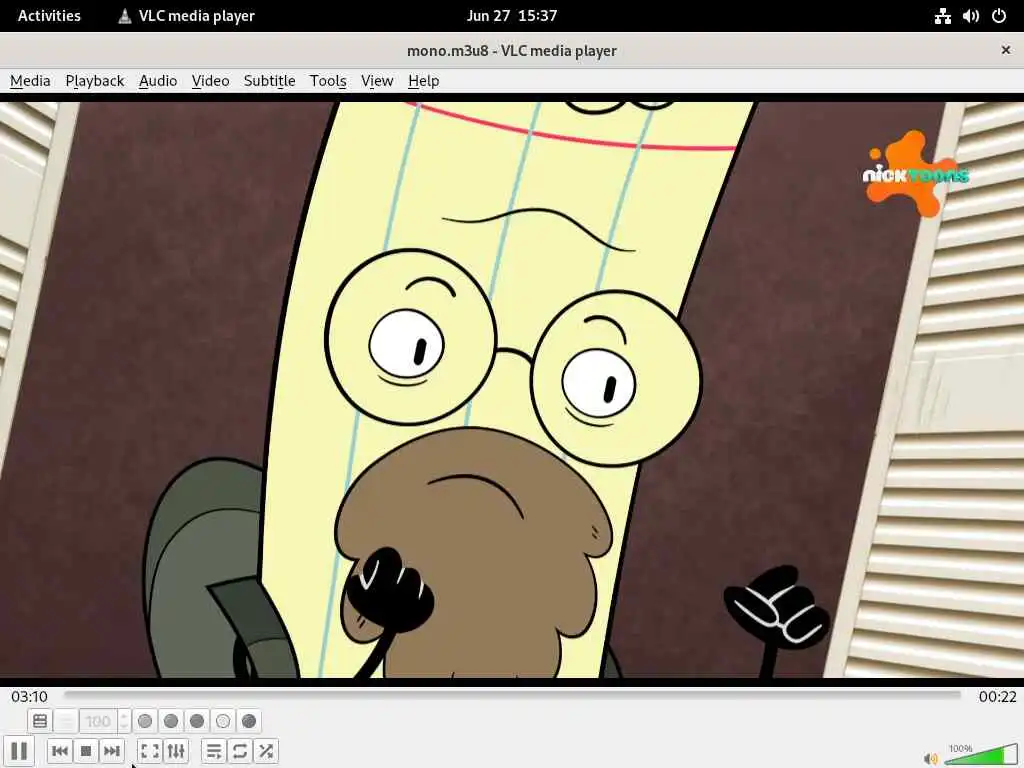Open the Audio menu
1024x768 pixels.
pyautogui.click(x=158, y=81)
